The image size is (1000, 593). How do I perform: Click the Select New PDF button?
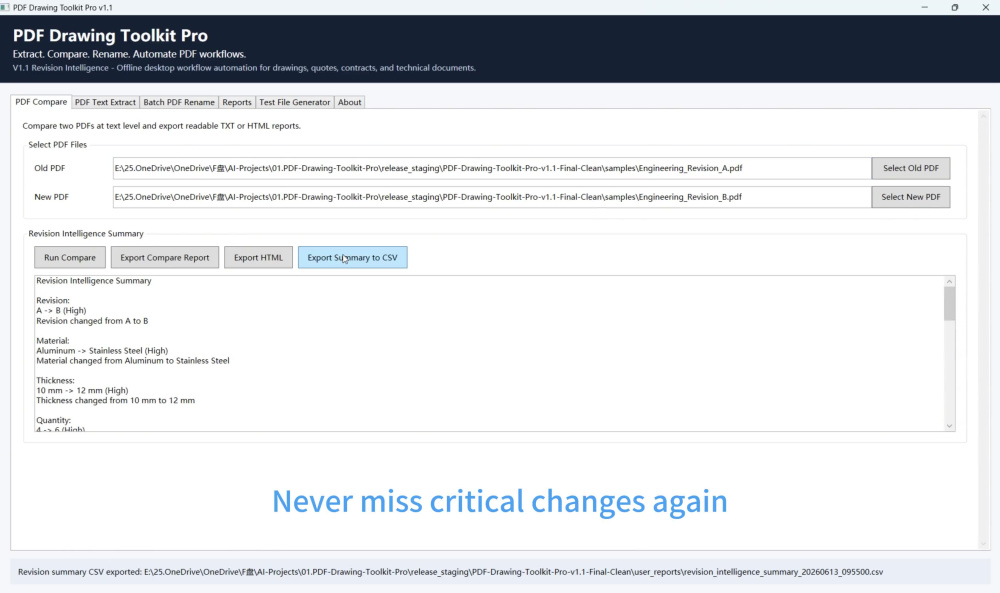[x=911, y=197]
